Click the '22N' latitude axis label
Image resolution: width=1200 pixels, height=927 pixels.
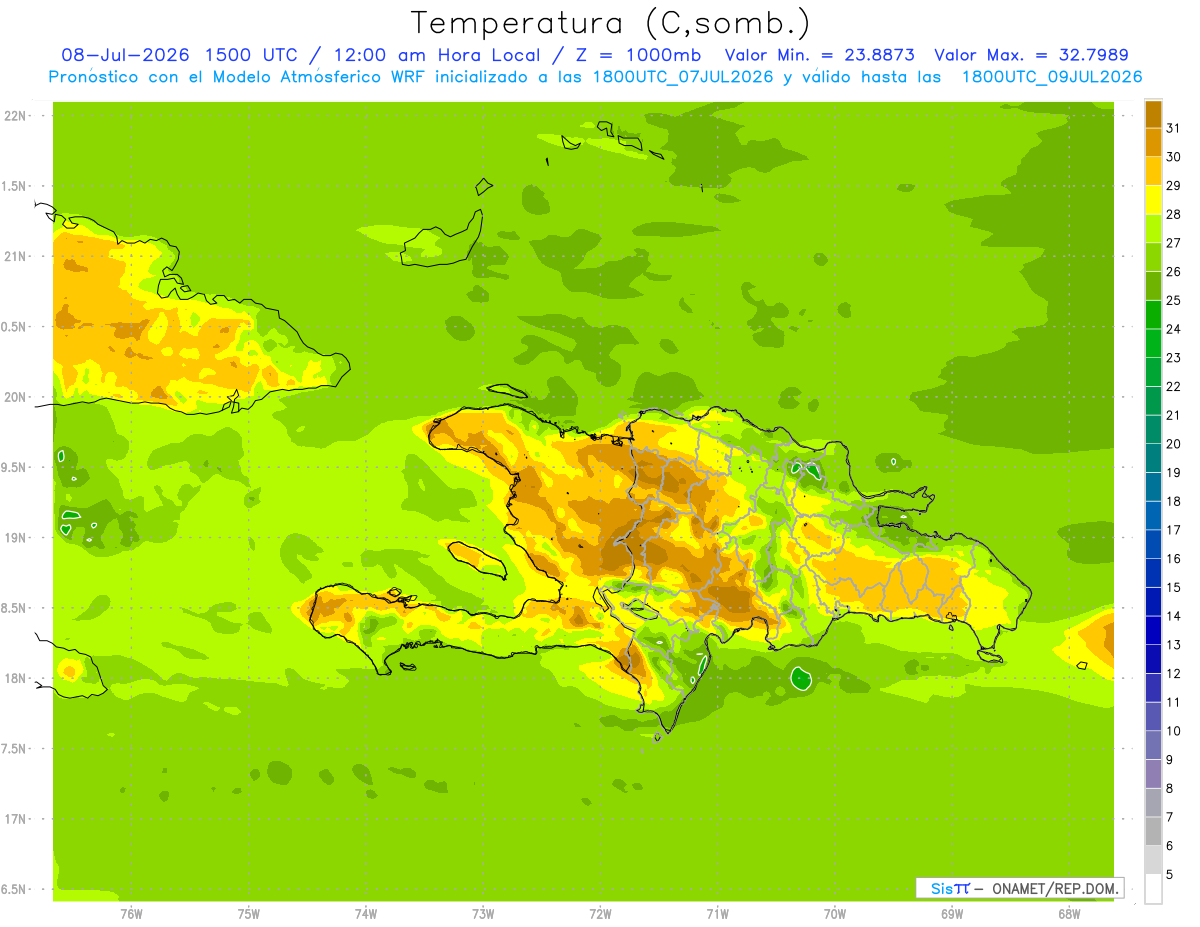(14, 116)
